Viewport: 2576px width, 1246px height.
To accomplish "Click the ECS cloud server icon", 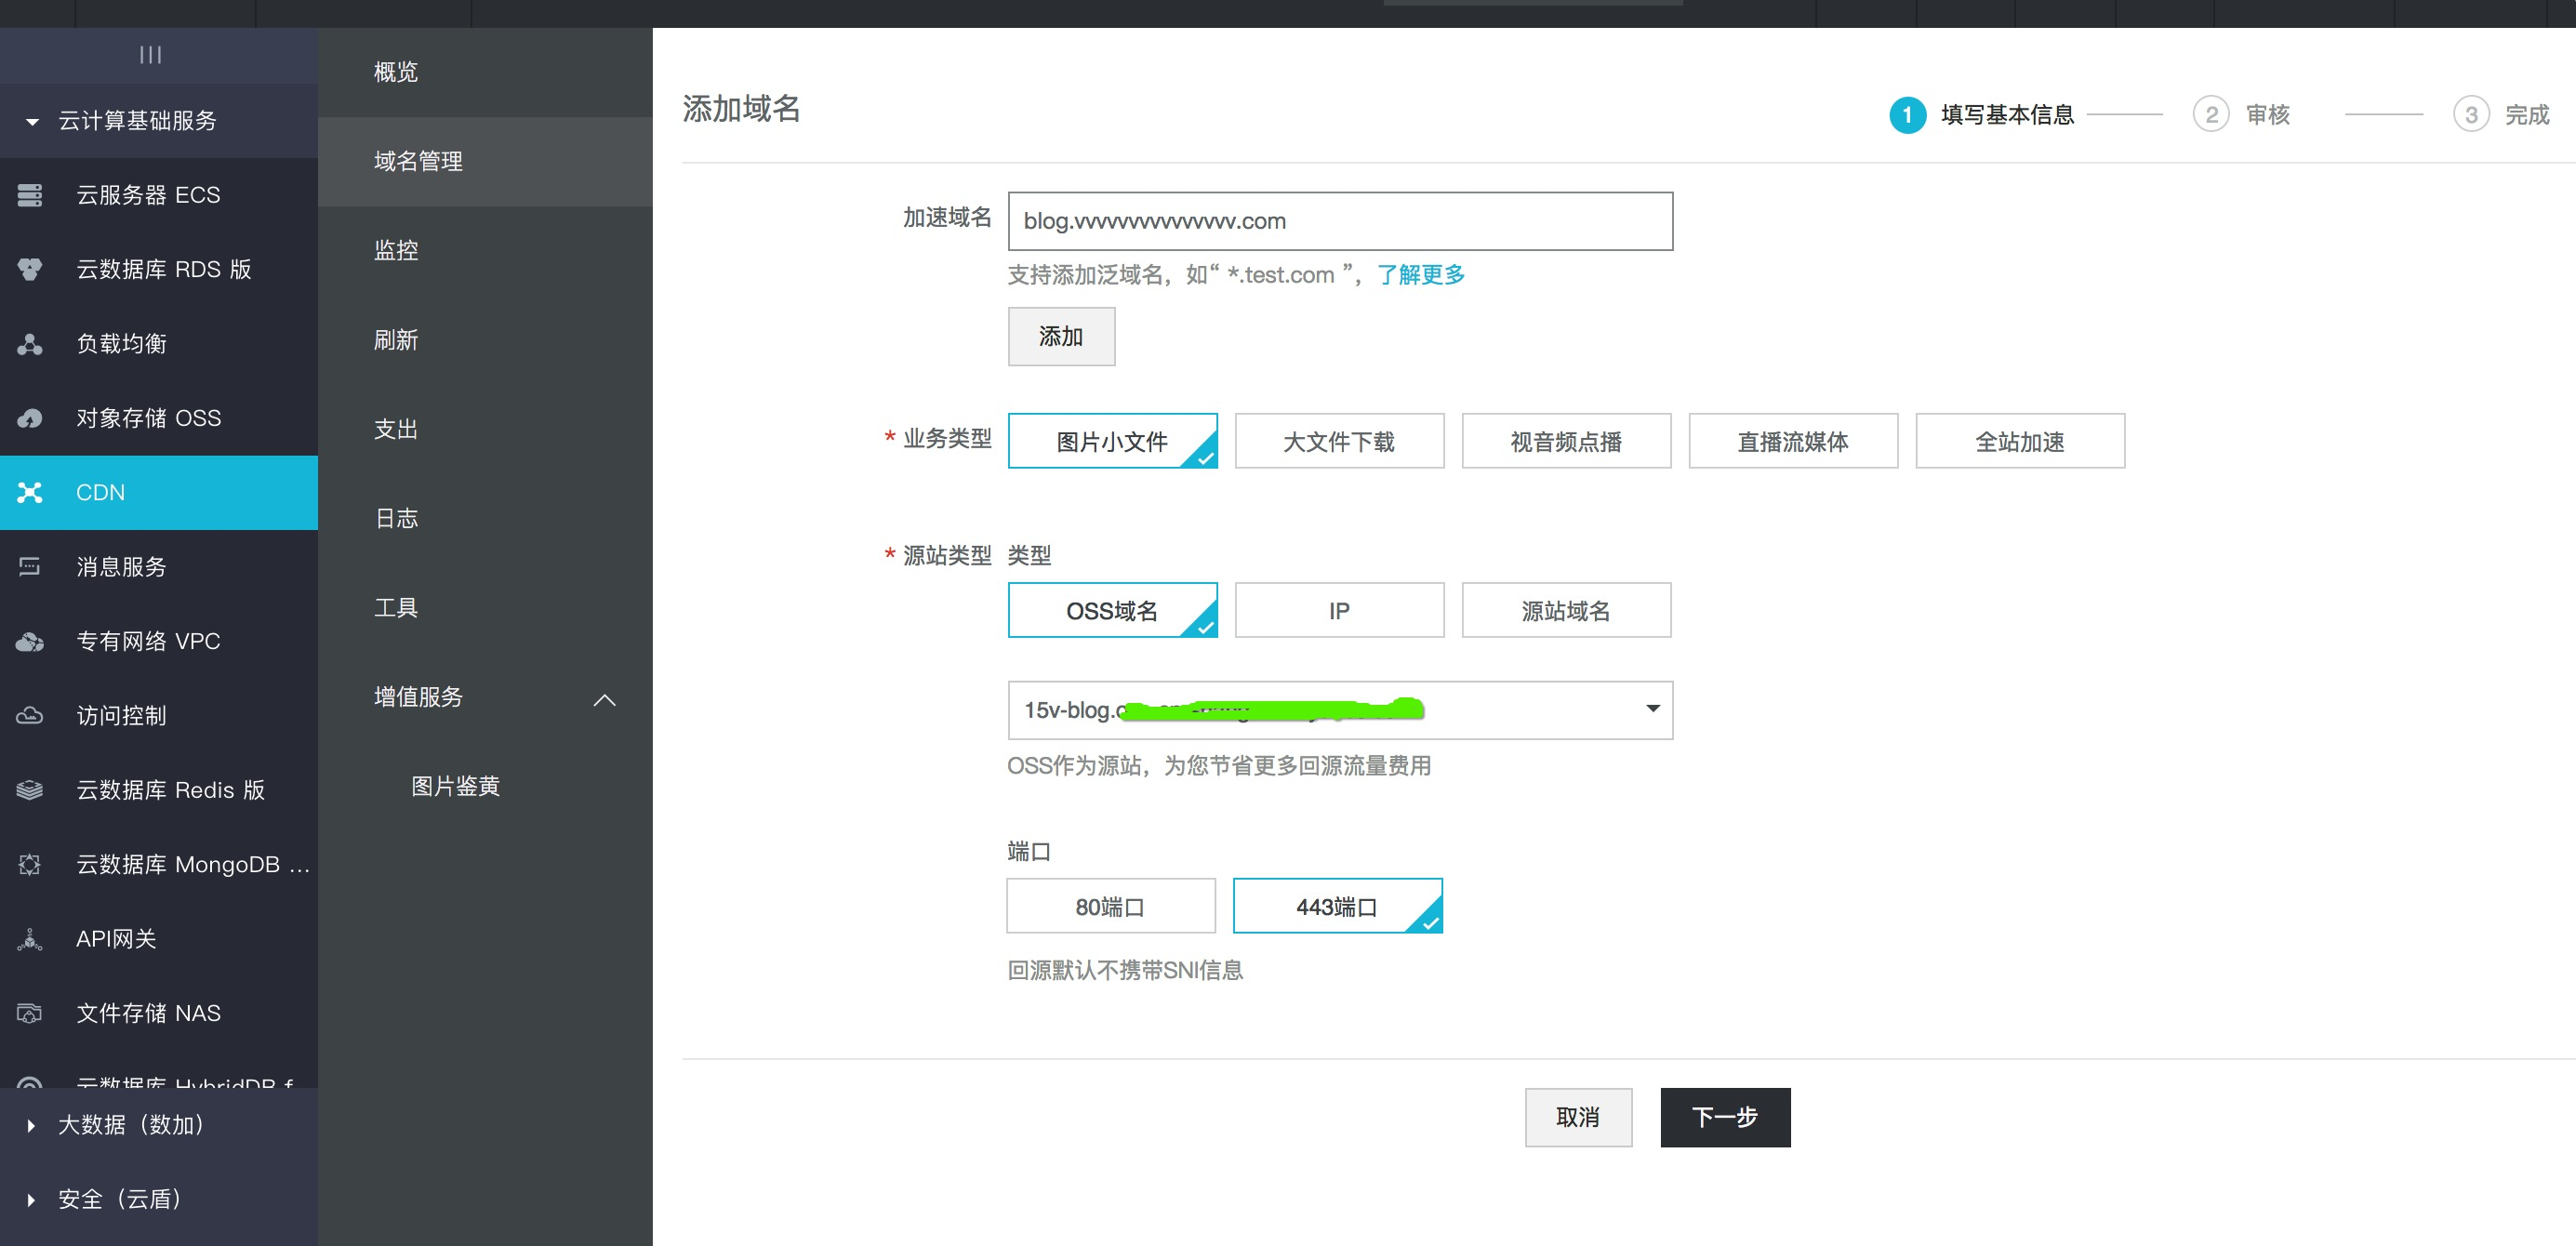I will click(x=30, y=195).
